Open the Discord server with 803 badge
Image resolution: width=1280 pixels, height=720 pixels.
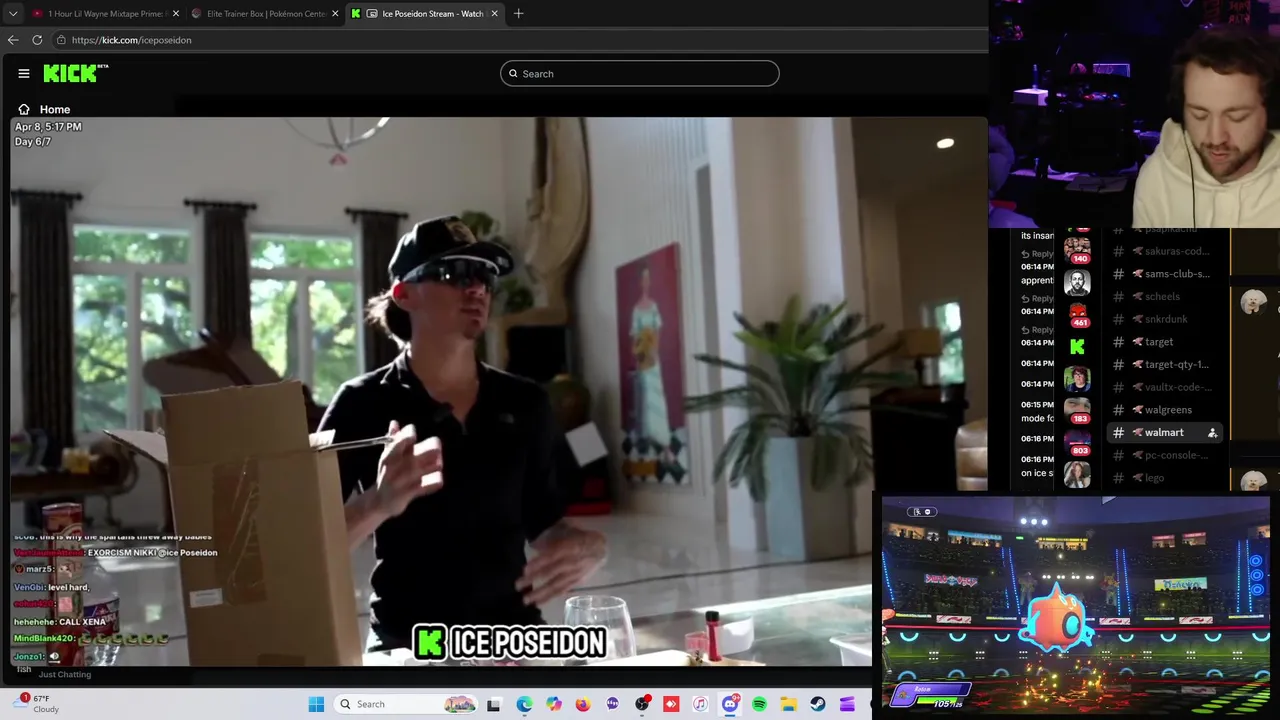pos(1077,443)
